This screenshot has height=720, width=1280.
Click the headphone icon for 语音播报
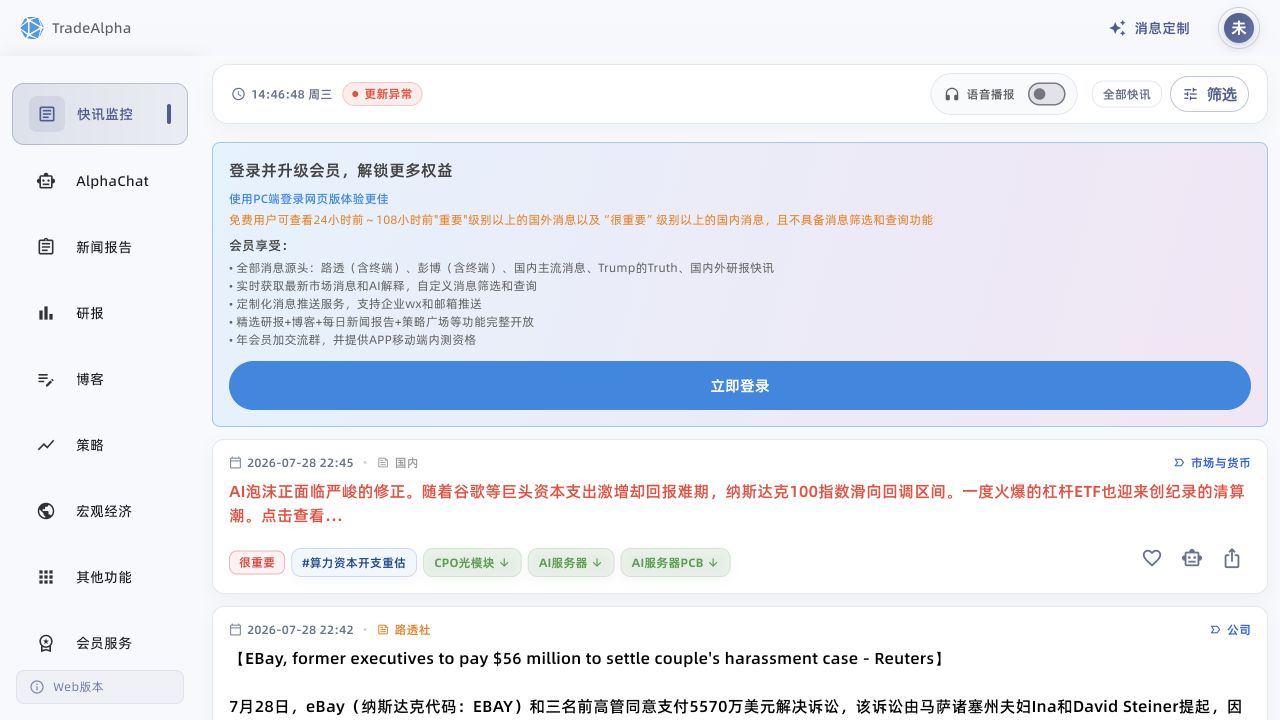coord(952,94)
